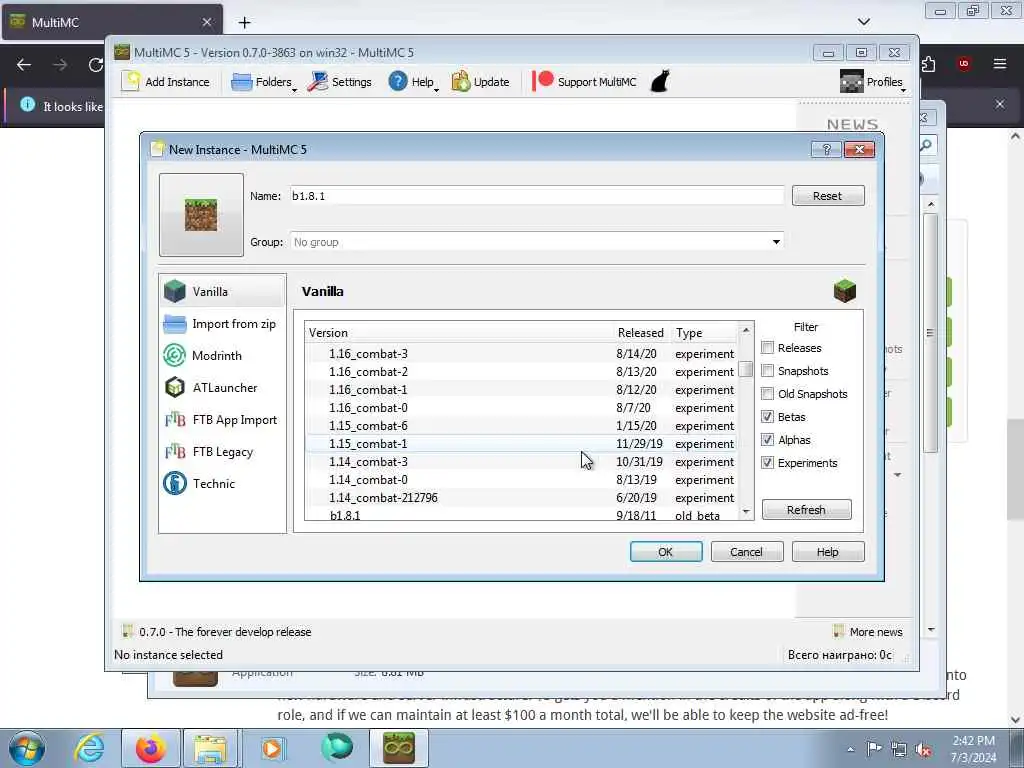Click the black cat icon in toolbar
1024x768 pixels.
[x=660, y=82]
